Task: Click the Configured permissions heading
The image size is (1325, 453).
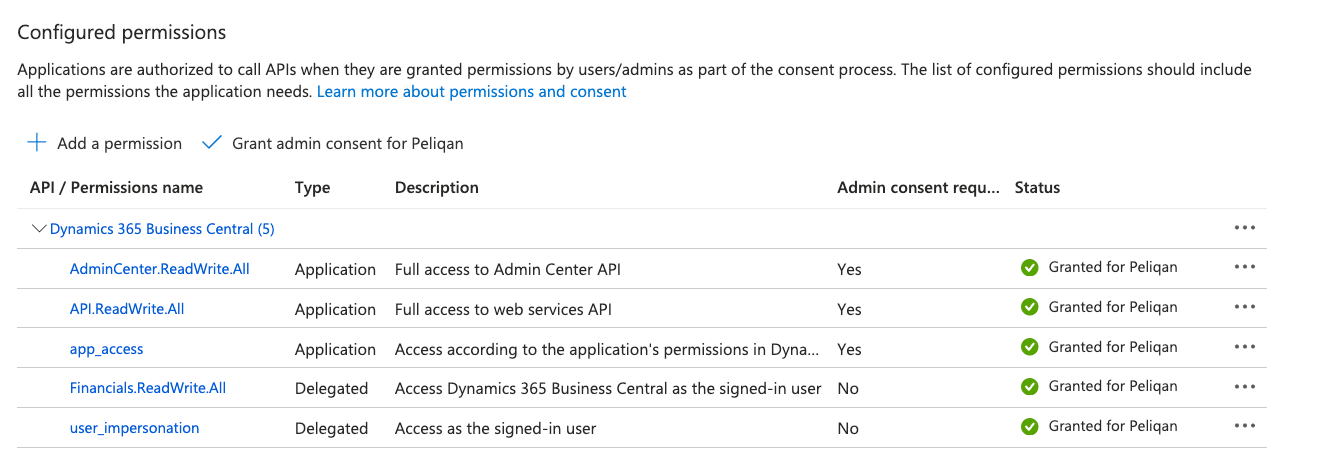Action: pyautogui.click(x=122, y=32)
